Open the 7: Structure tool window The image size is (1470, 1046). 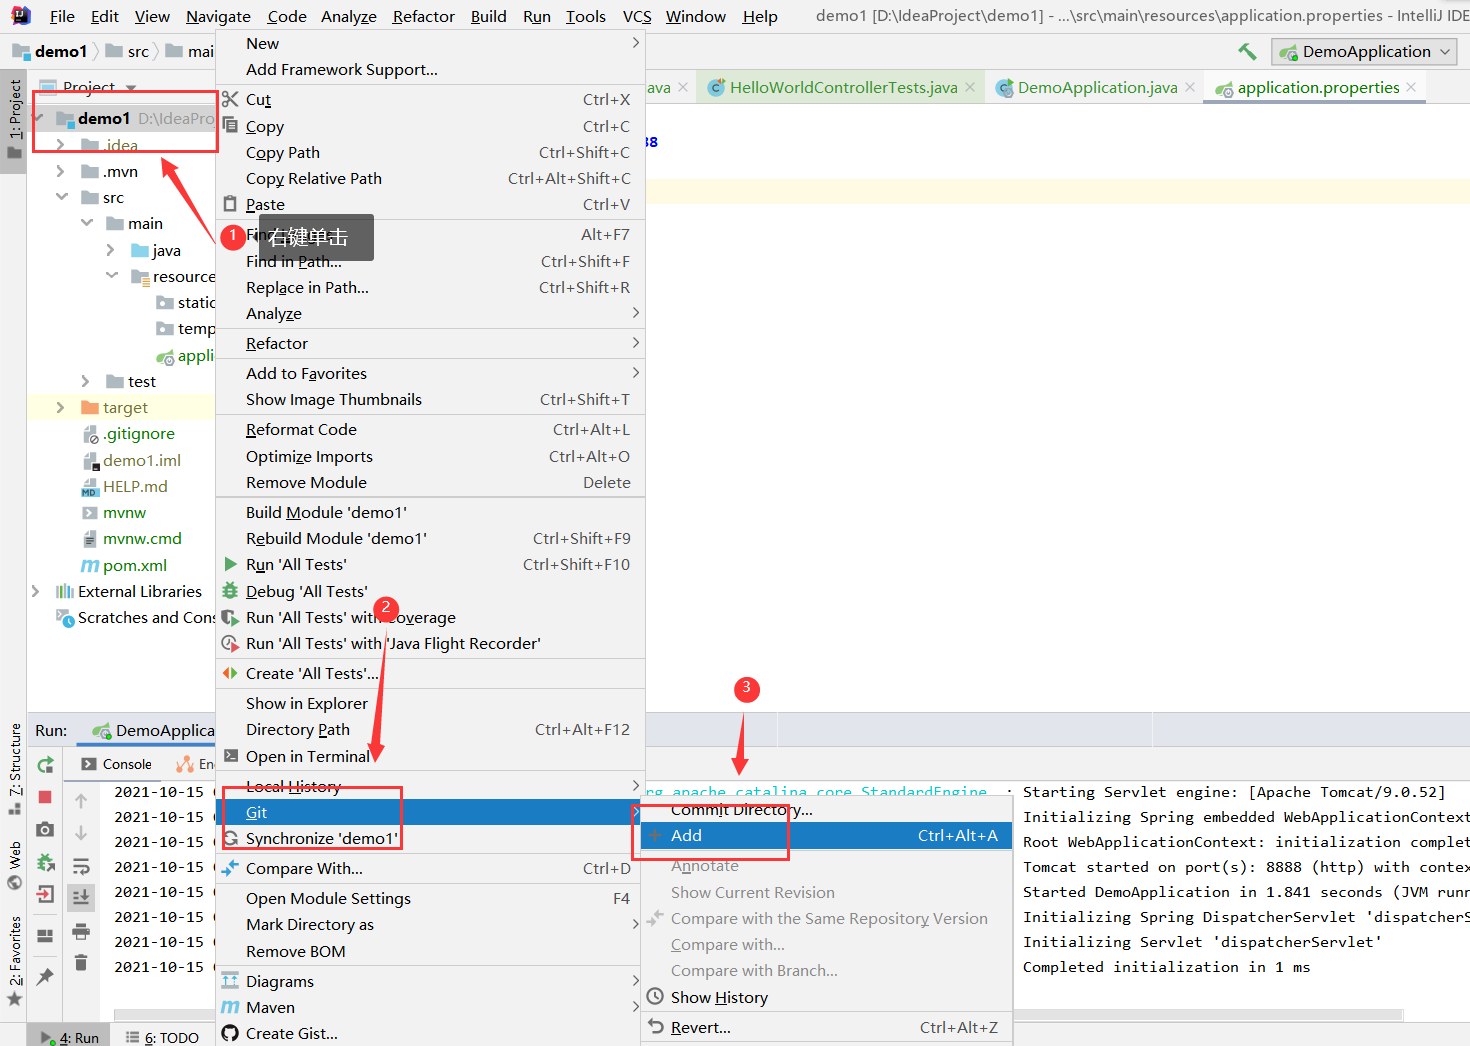tap(14, 768)
